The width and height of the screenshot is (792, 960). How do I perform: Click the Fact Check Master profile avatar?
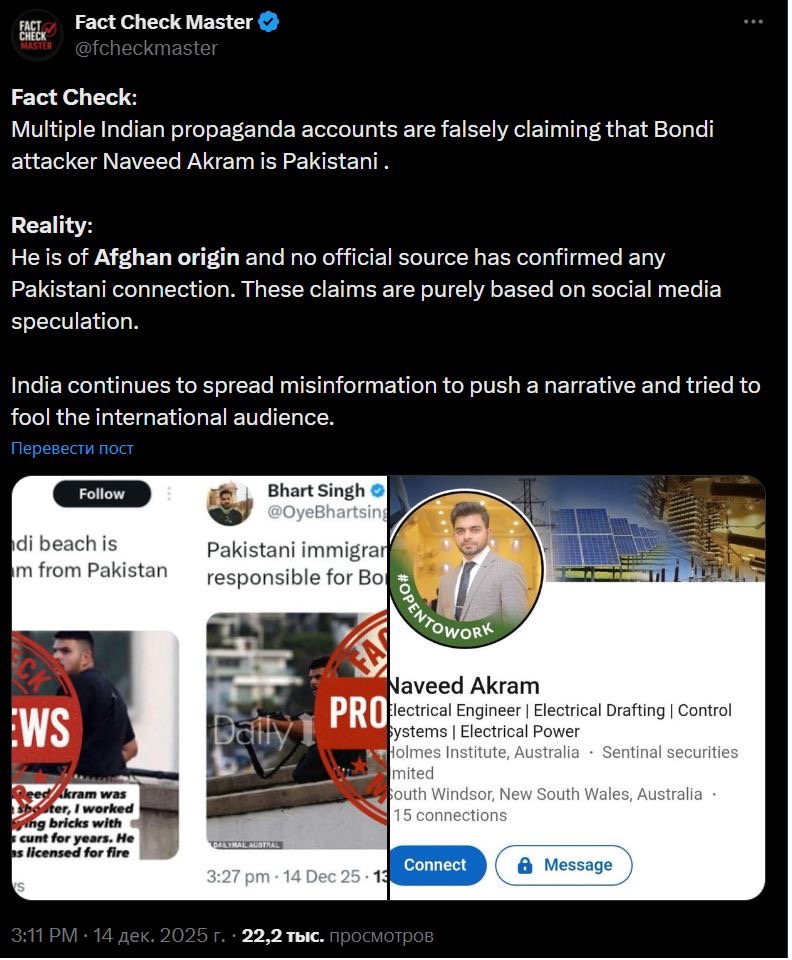tap(37, 35)
